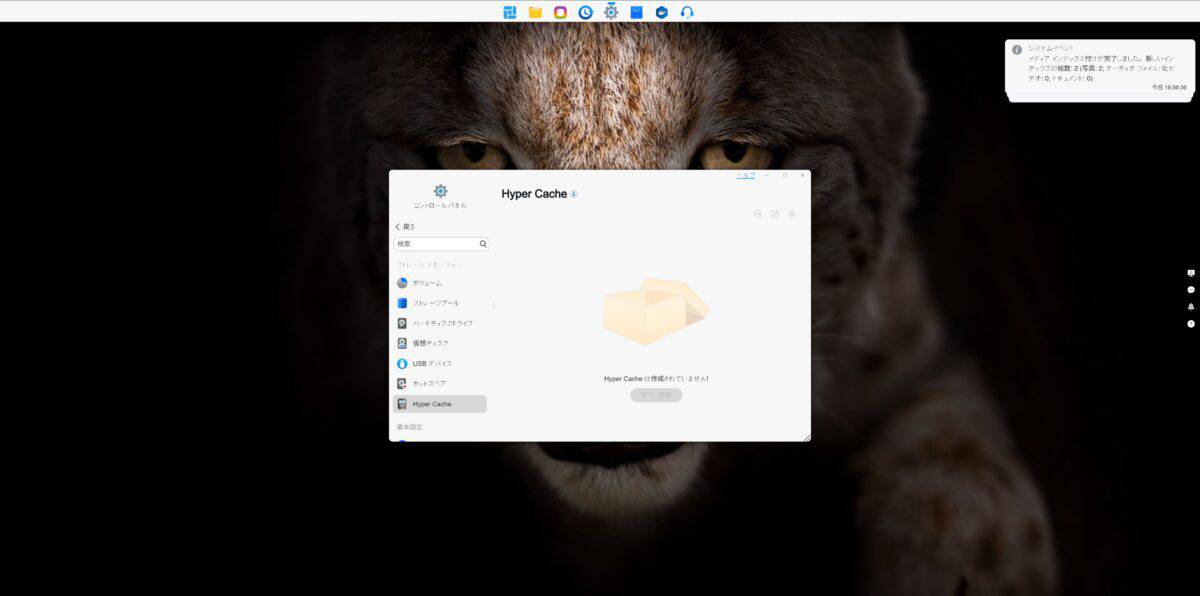Select ストレージプール in the sidebar

[435, 303]
